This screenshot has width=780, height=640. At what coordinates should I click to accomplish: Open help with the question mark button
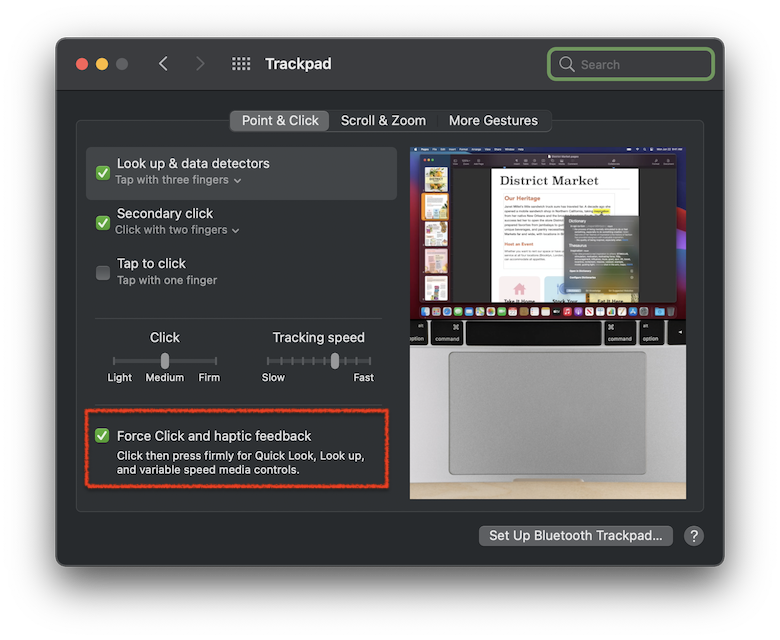(693, 536)
